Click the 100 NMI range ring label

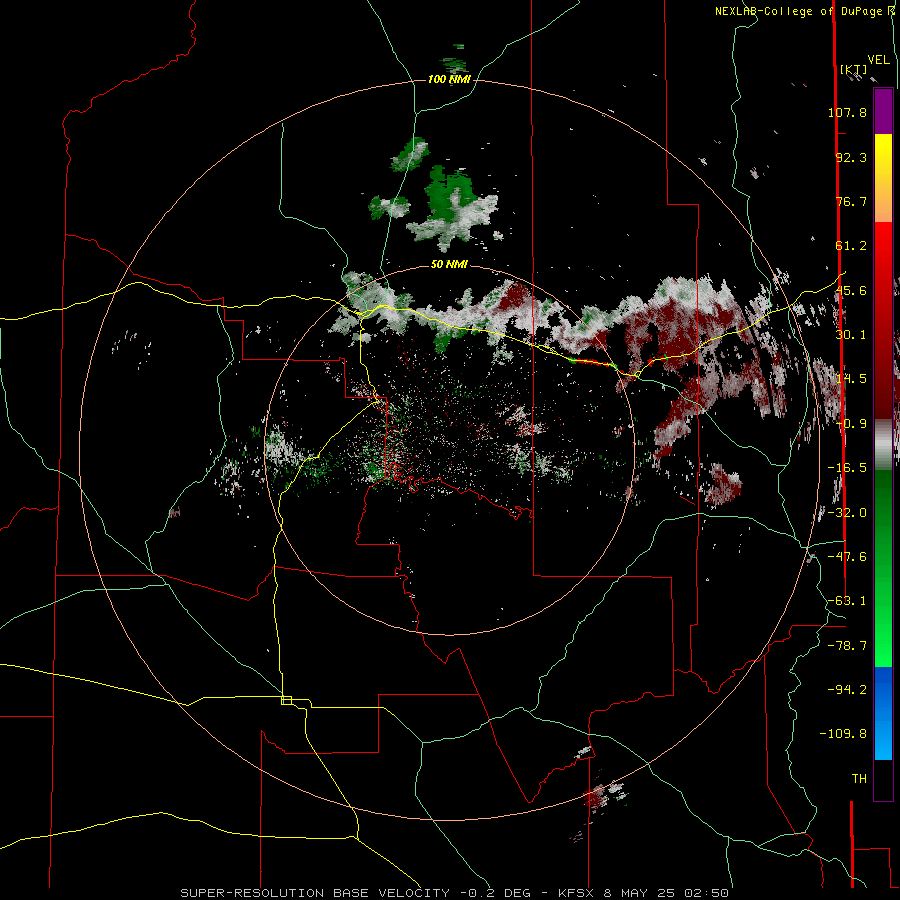pyautogui.click(x=449, y=79)
